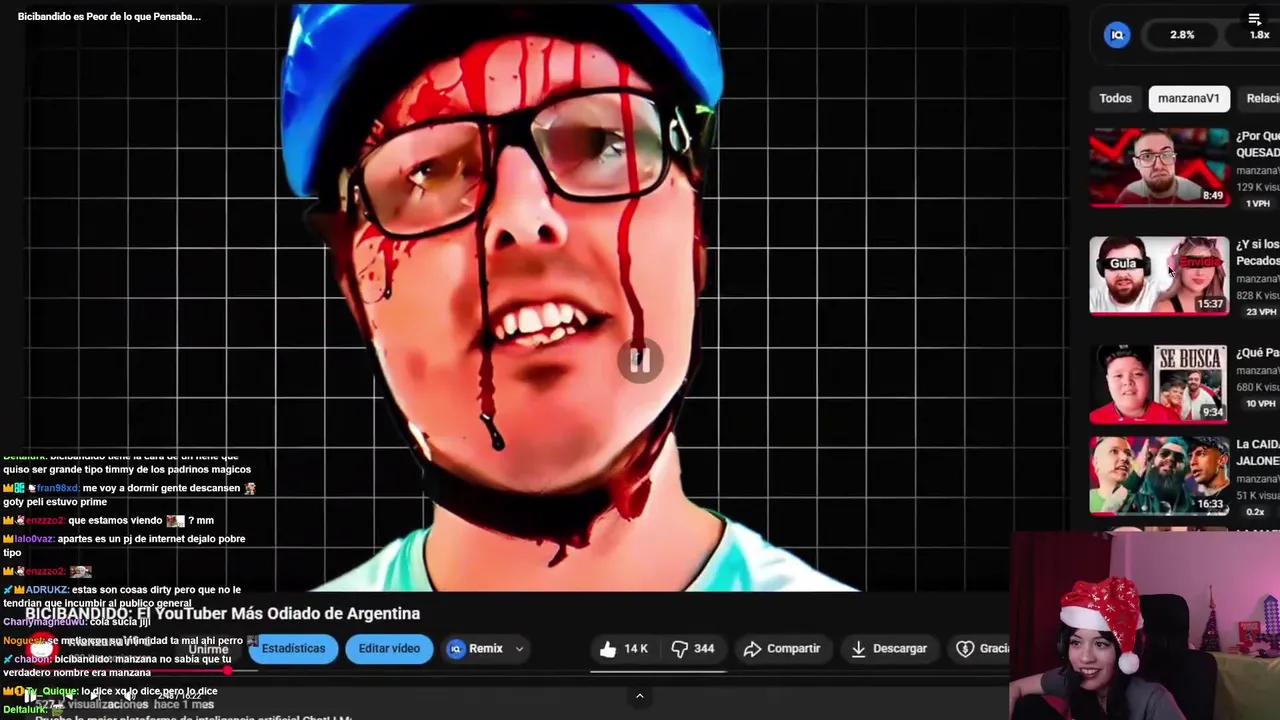Select the manzanaV1 filter tab
Viewport: 1280px width, 720px height.
(x=1188, y=98)
